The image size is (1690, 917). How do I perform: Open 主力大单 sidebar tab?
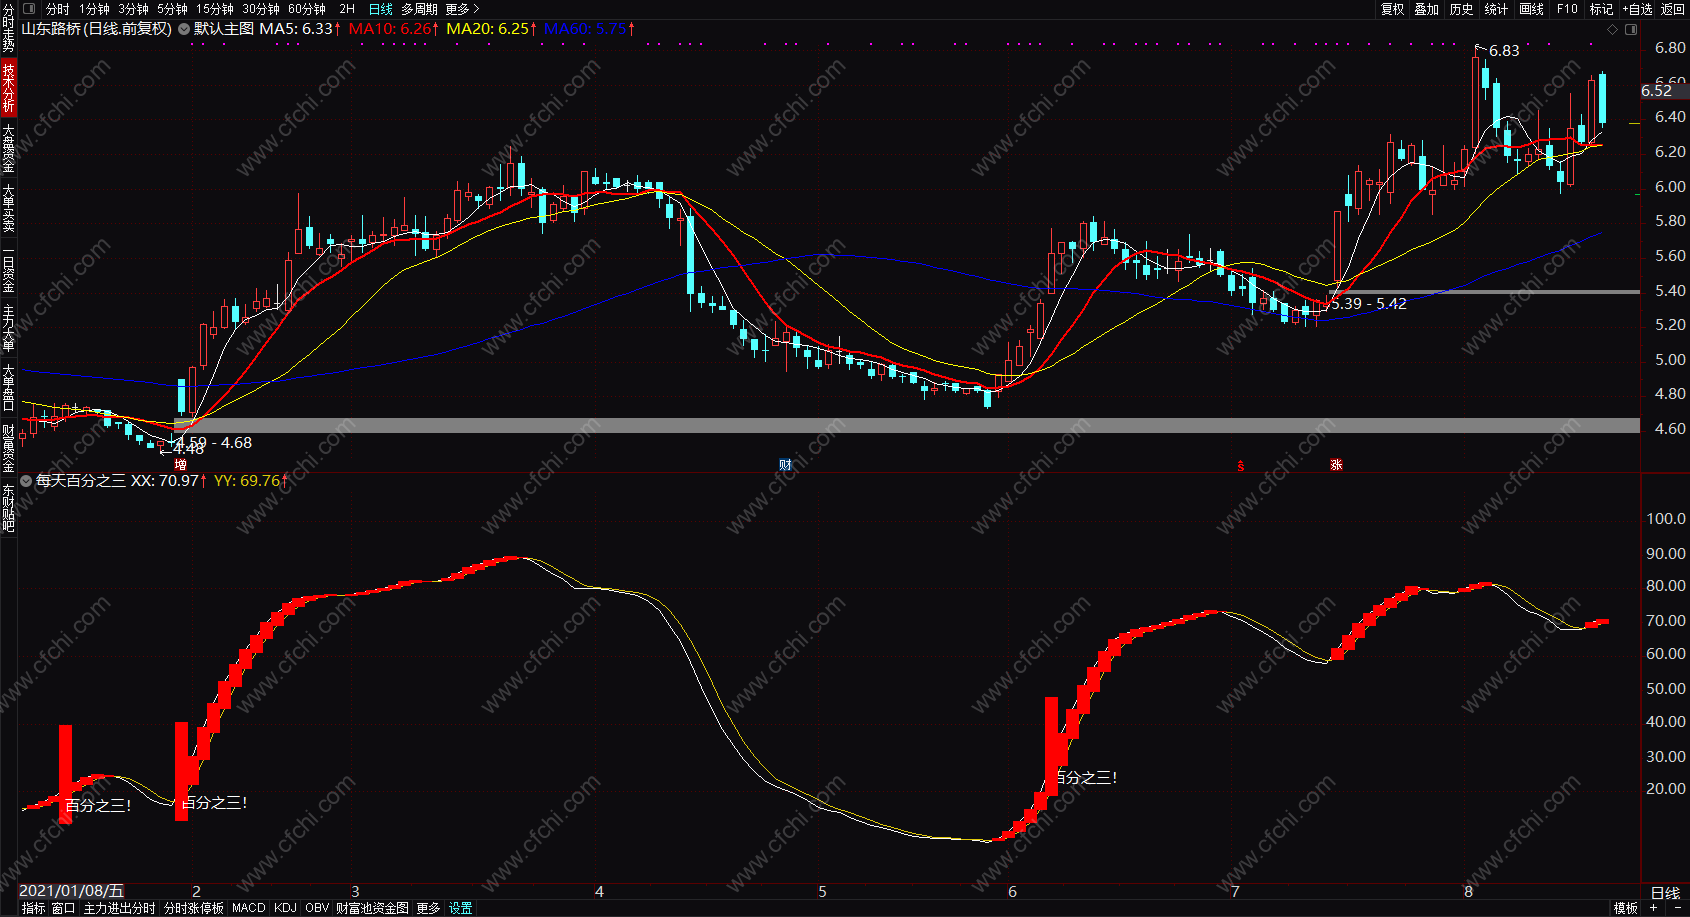[8, 328]
